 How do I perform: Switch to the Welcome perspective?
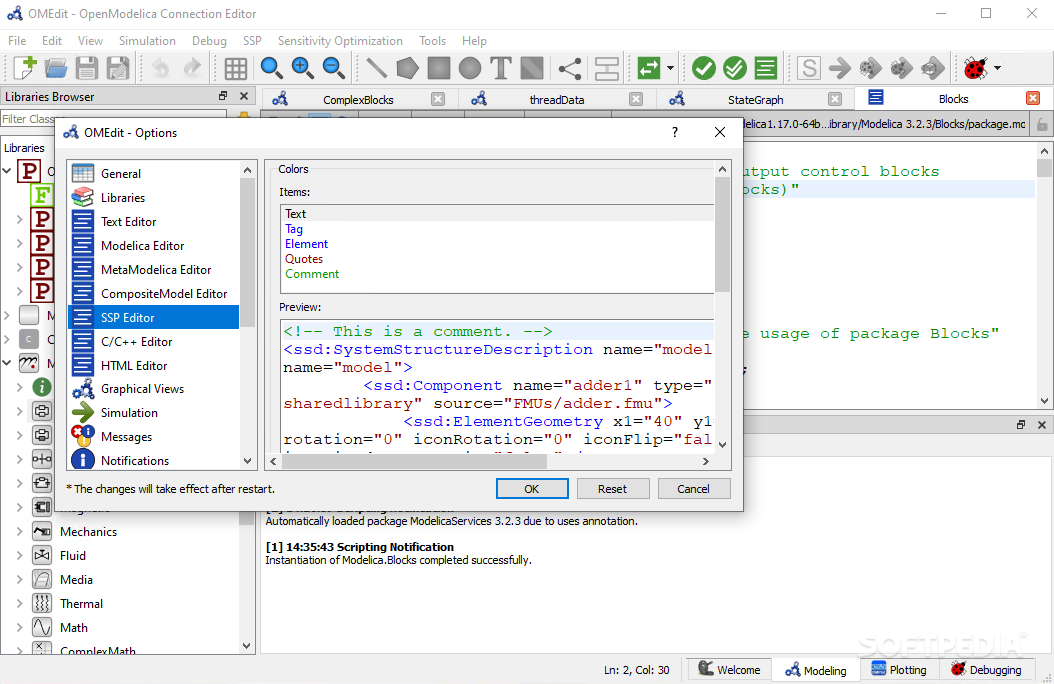point(729,670)
